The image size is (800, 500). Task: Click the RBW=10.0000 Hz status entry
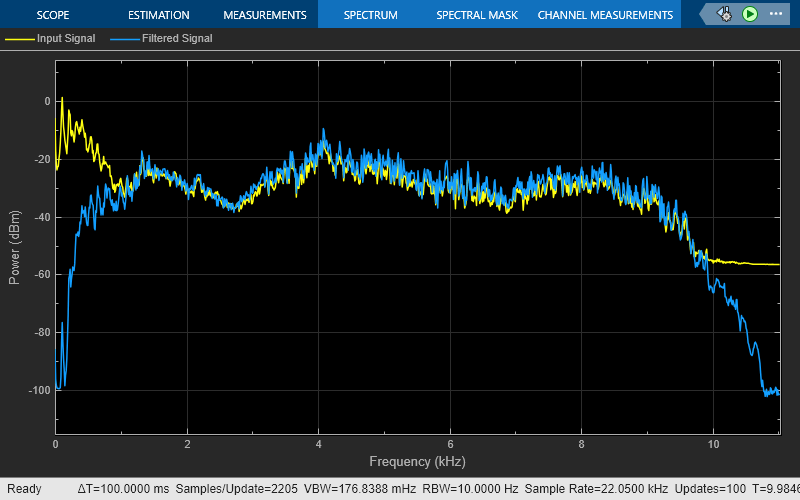[x=470, y=489]
